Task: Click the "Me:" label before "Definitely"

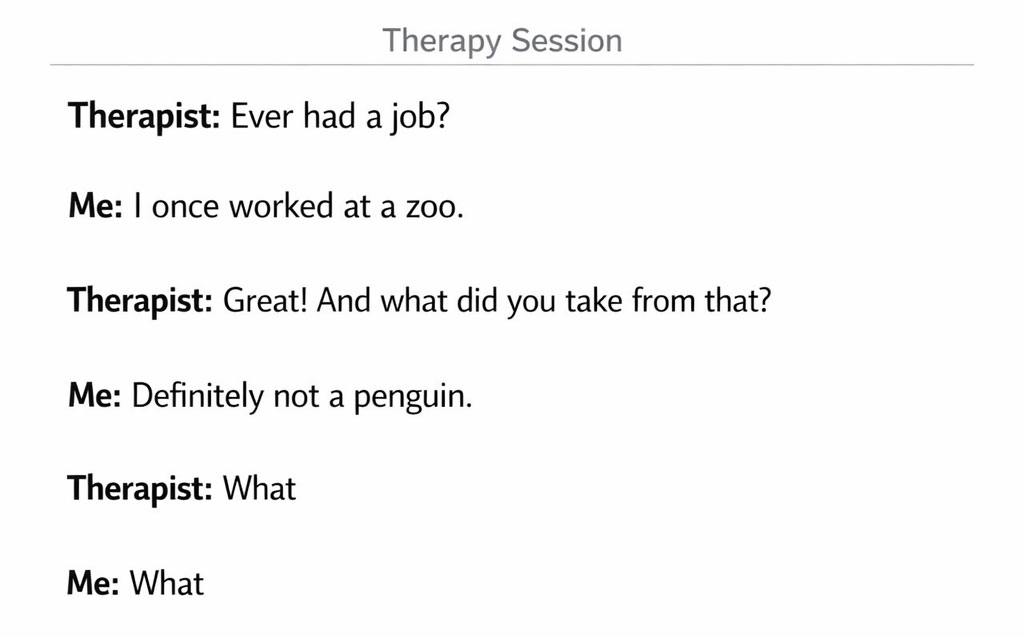Action: pyautogui.click(x=95, y=396)
